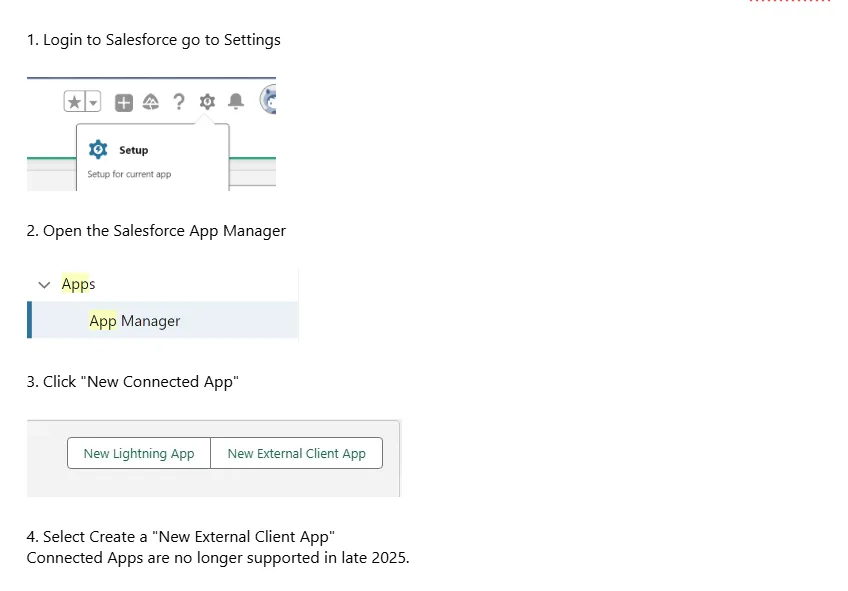Open the user avatar profile icon
The image size is (848, 591).
268,99
